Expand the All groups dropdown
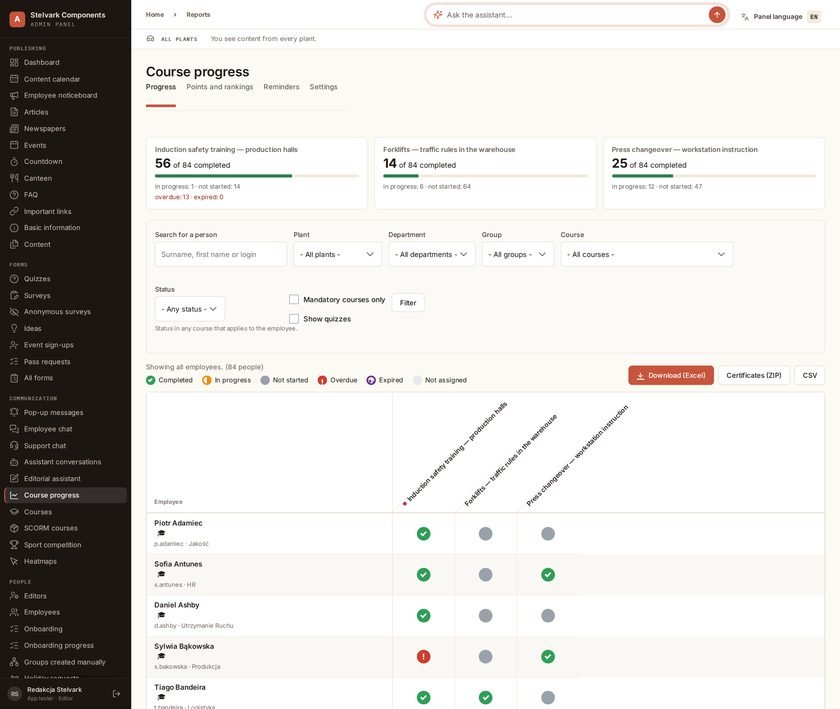840x709 pixels. [x=518, y=254]
